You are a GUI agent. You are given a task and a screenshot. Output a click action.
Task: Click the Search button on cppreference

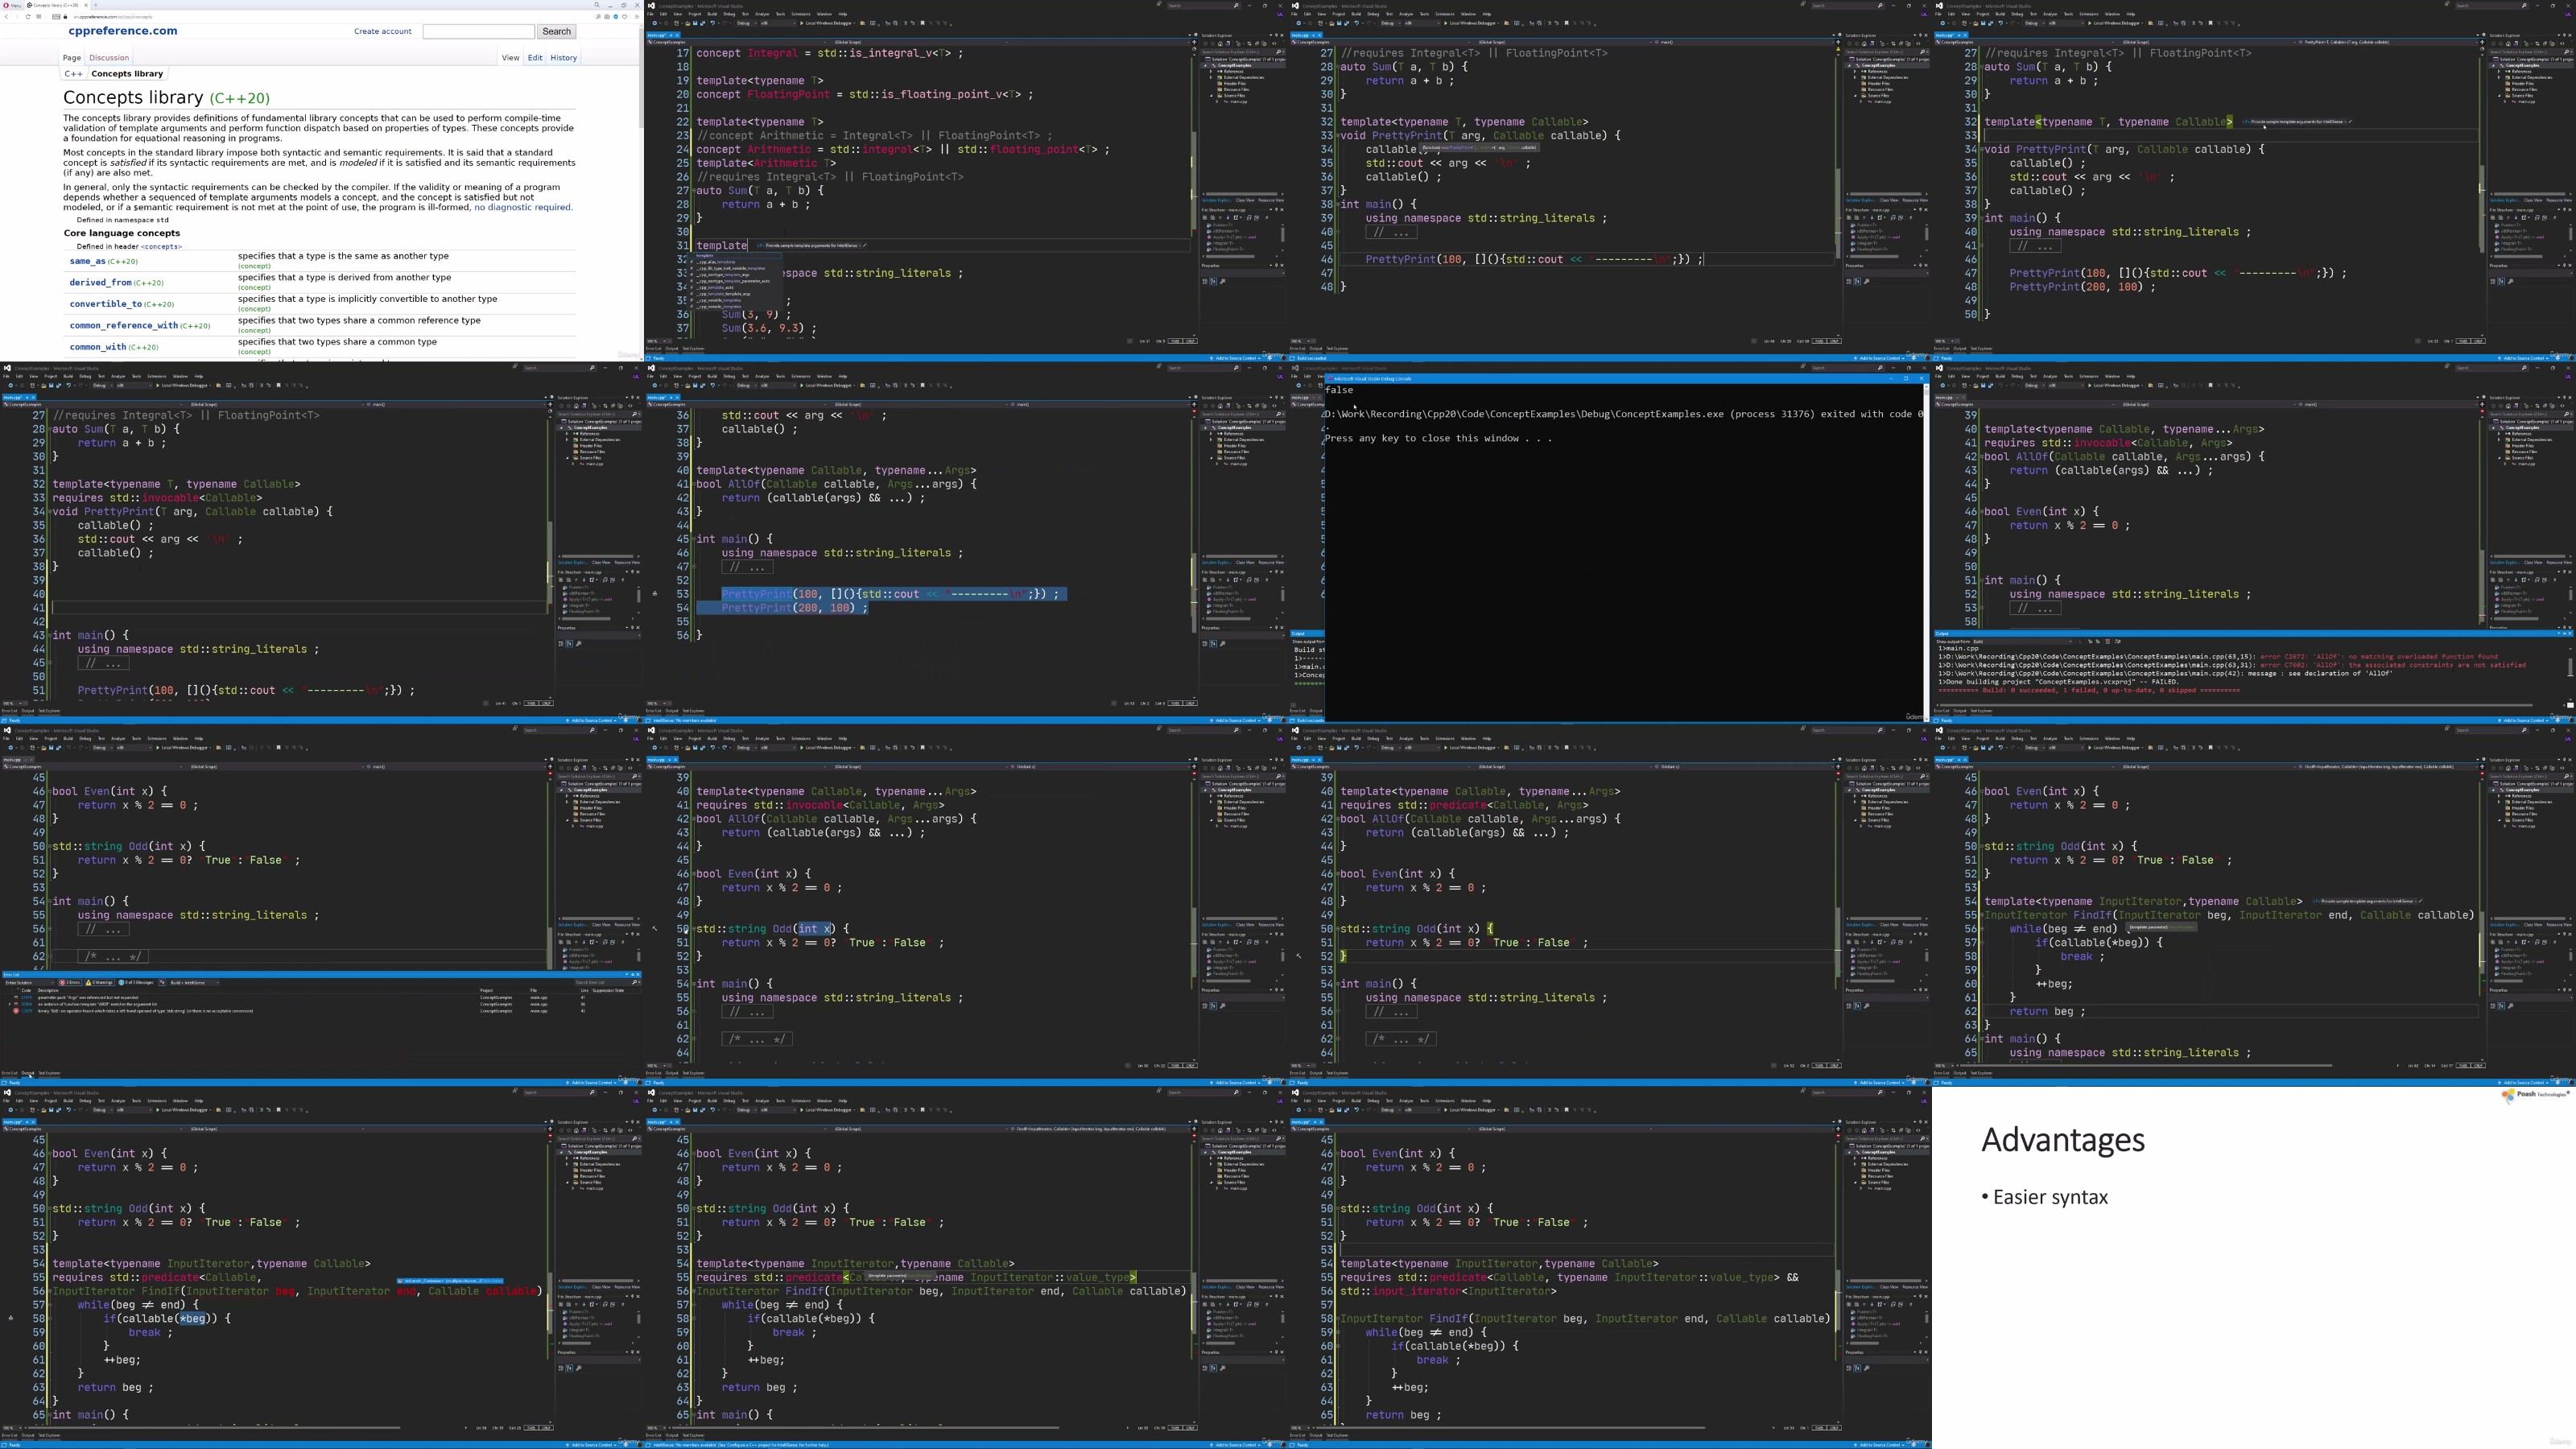pyautogui.click(x=556, y=31)
